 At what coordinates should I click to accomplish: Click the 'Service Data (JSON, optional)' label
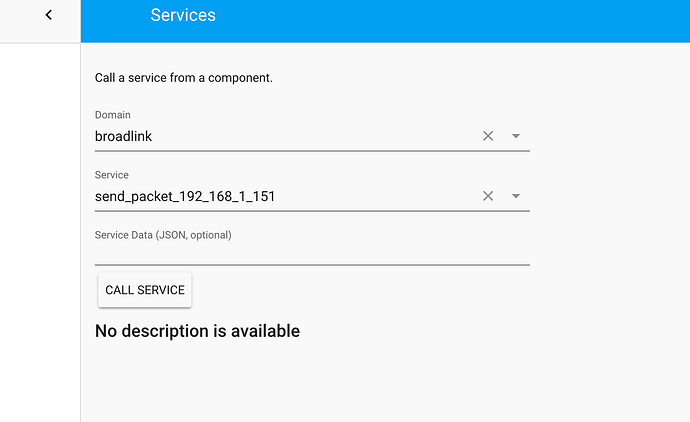[x=163, y=235]
